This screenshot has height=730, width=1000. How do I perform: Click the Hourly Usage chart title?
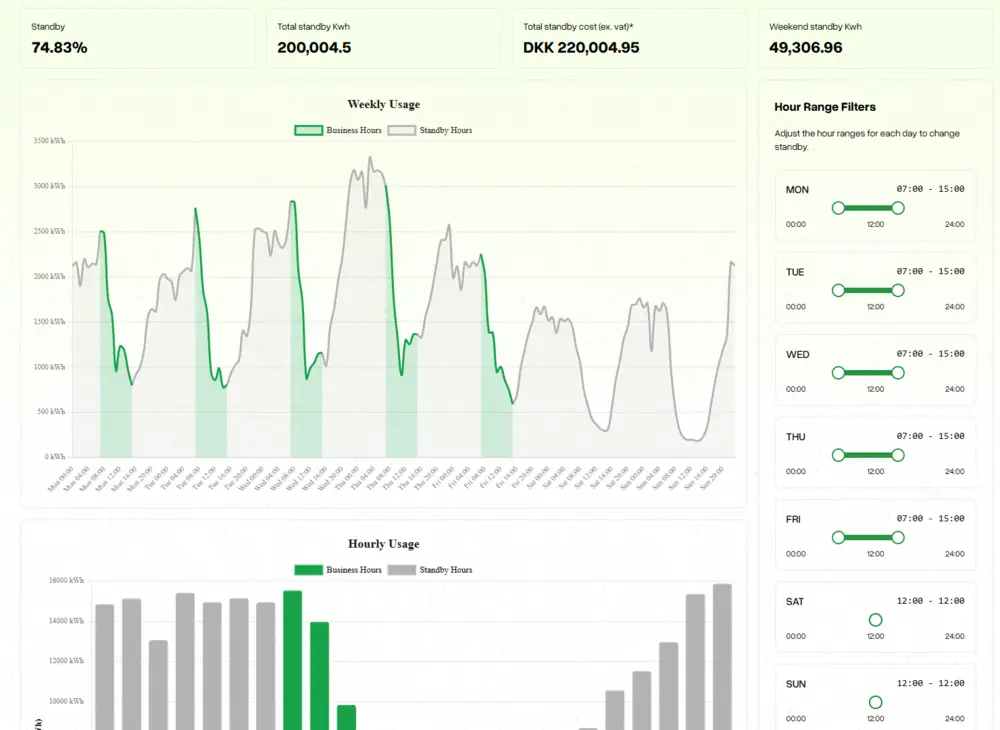(x=384, y=544)
